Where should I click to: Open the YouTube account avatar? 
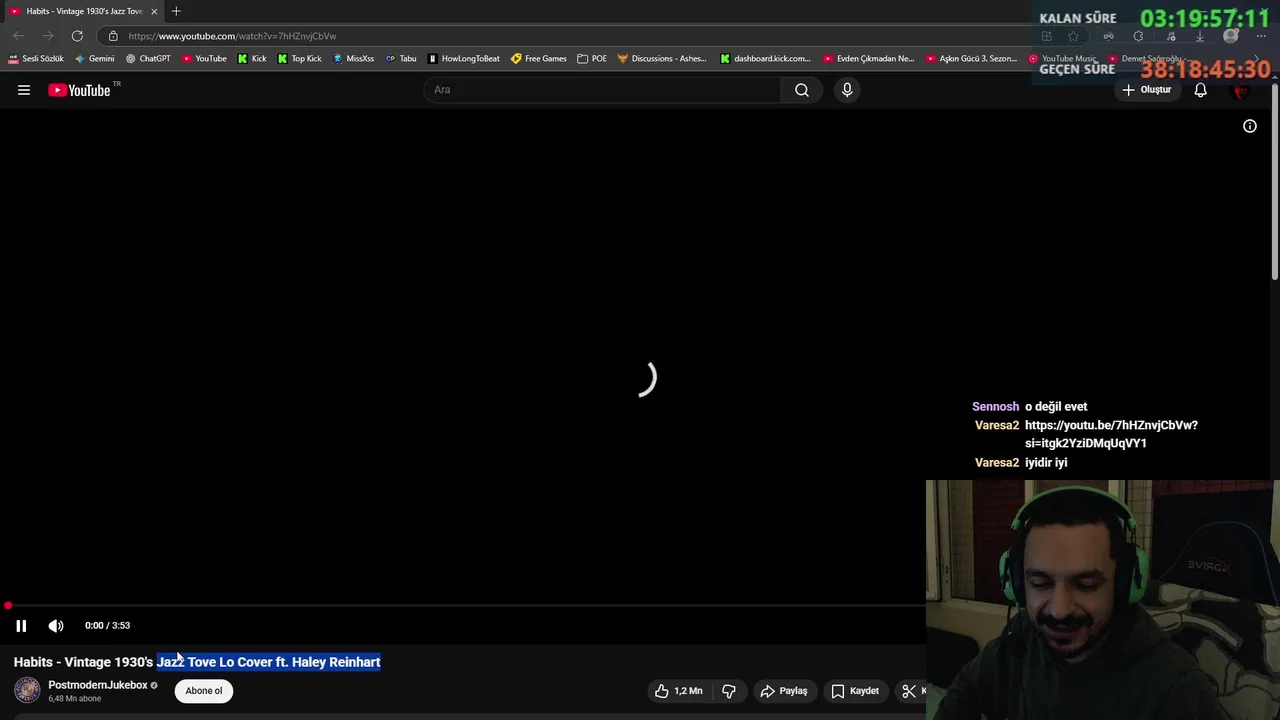(x=1241, y=90)
